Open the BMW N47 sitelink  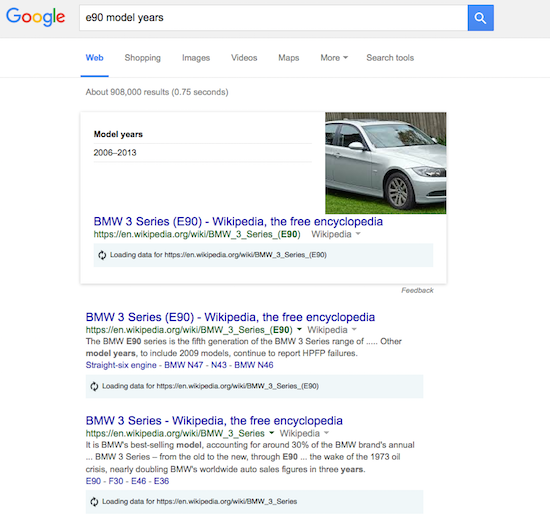click(183, 365)
